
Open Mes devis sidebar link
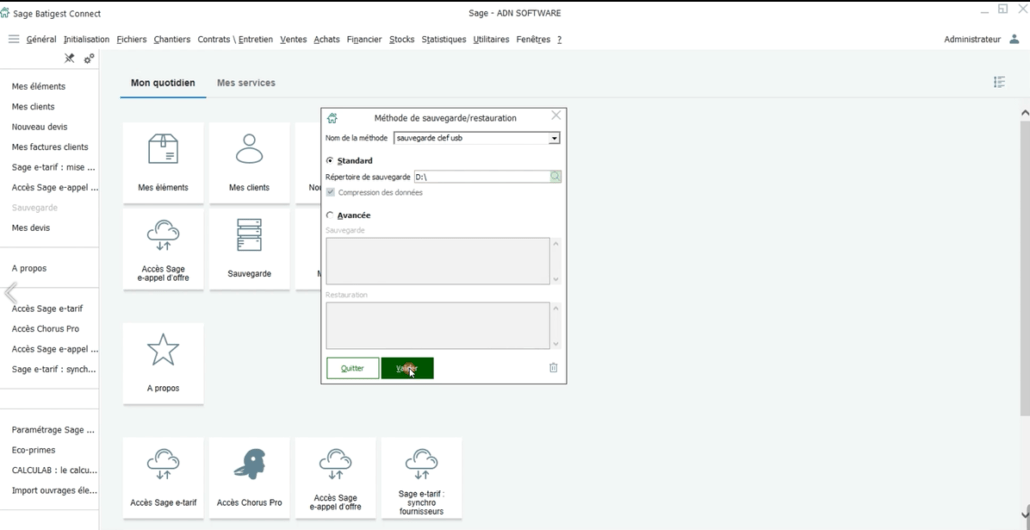[x=31, y=228]
